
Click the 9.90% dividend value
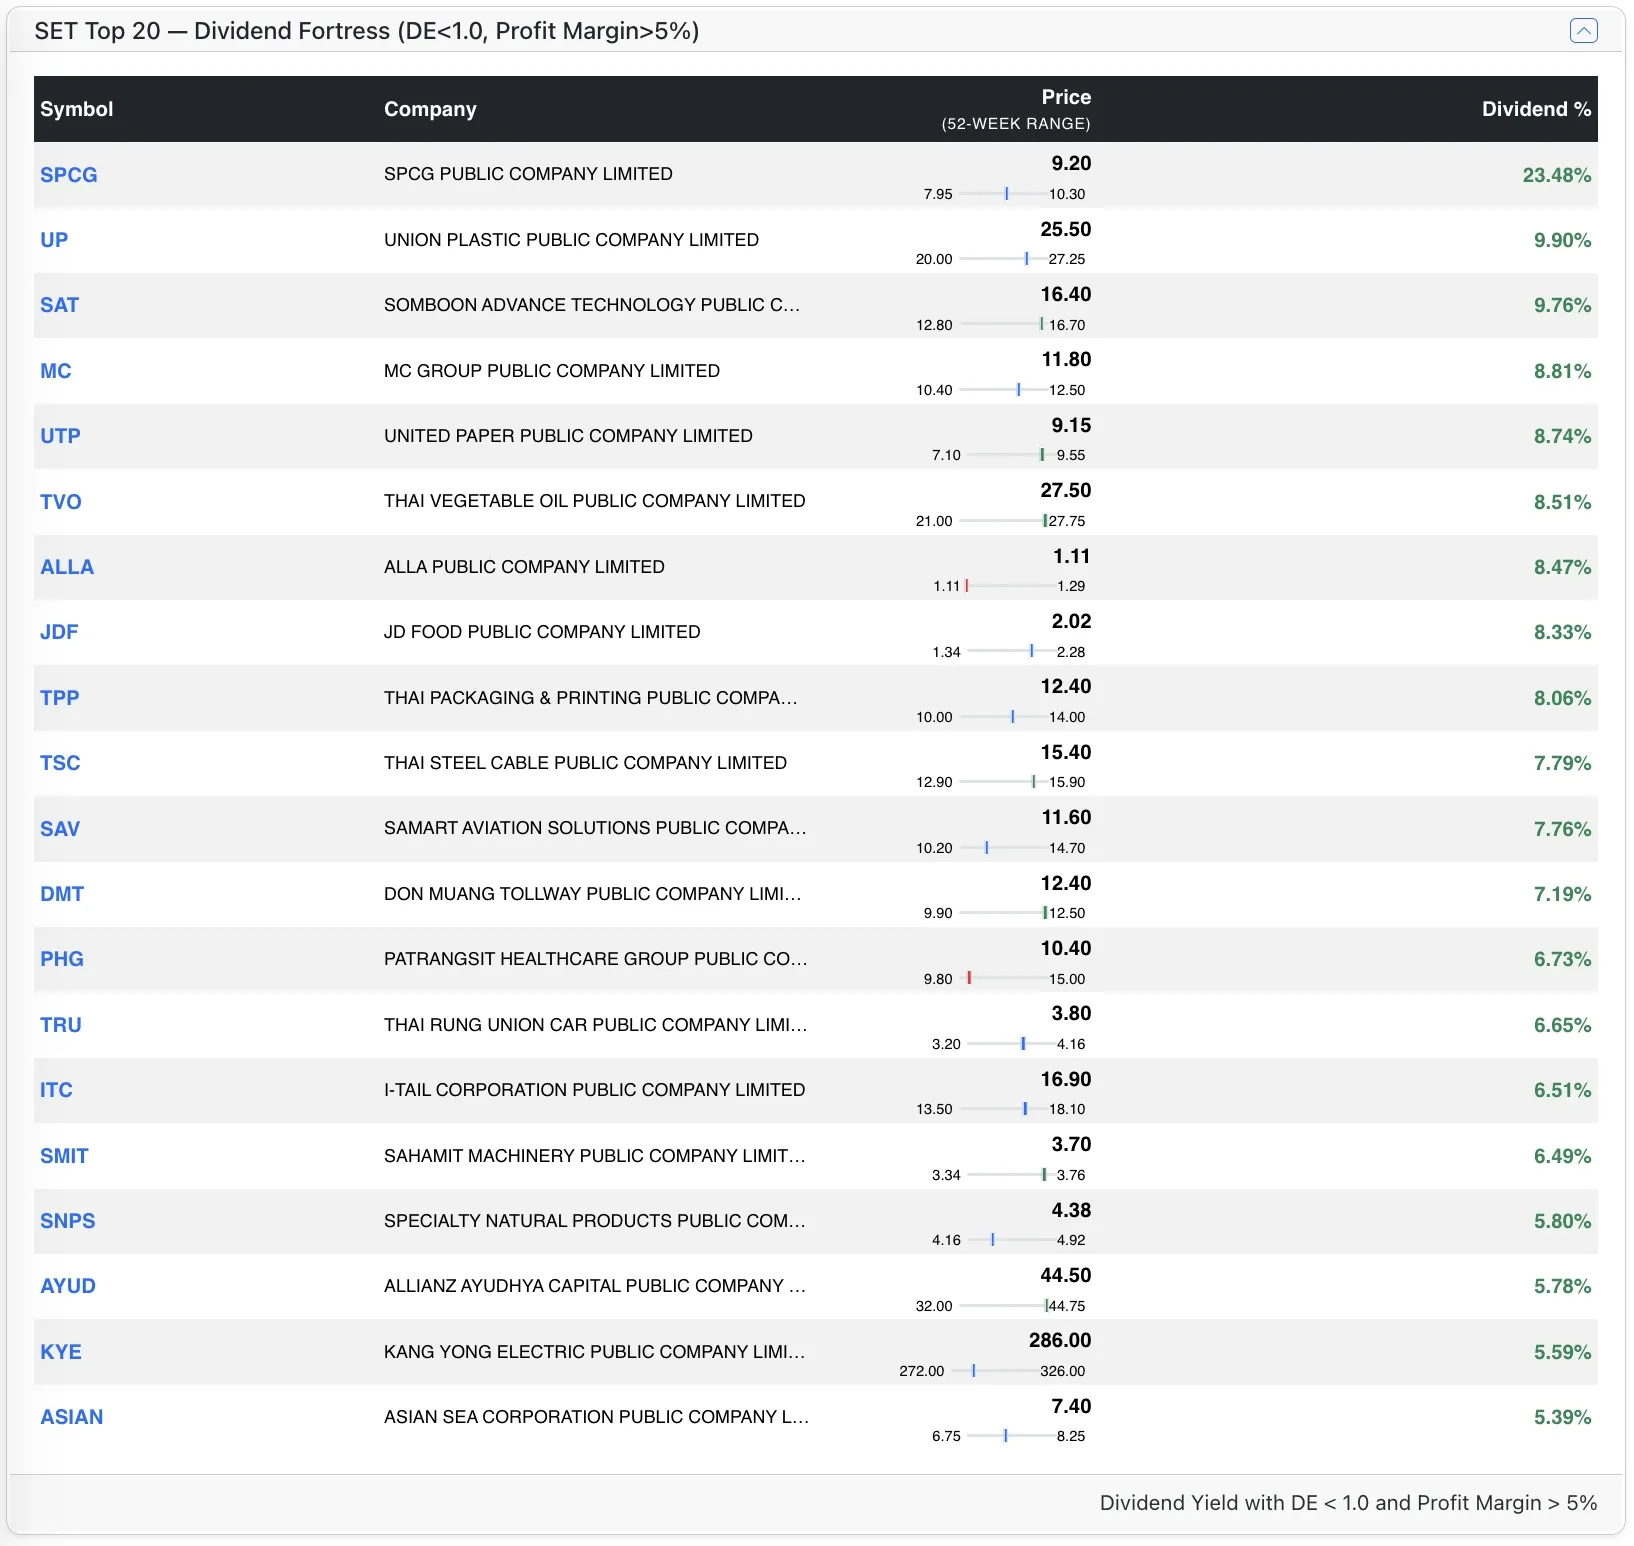click(1562, 240)
